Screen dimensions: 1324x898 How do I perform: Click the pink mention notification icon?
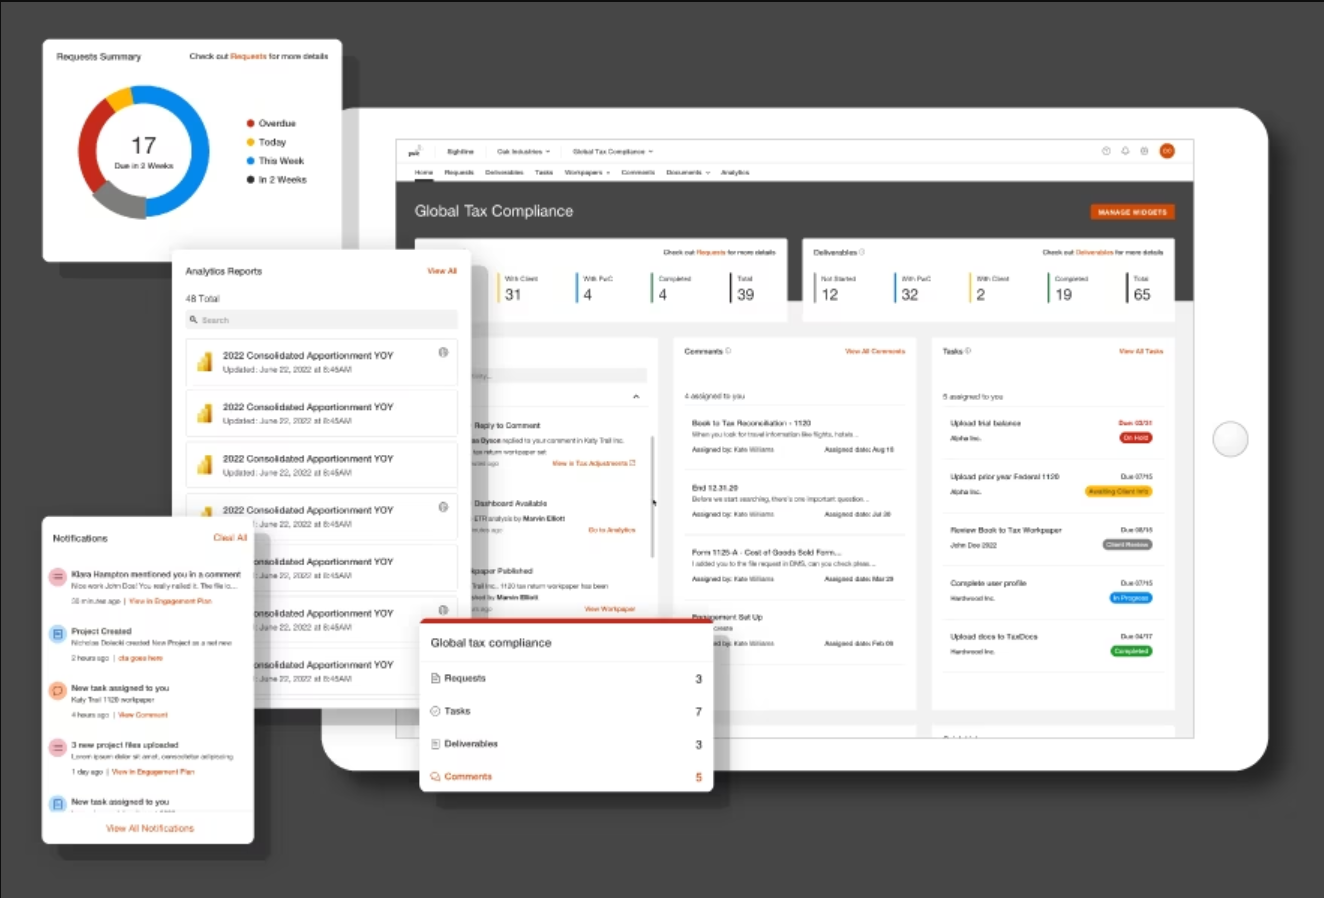tap(58, 577)
